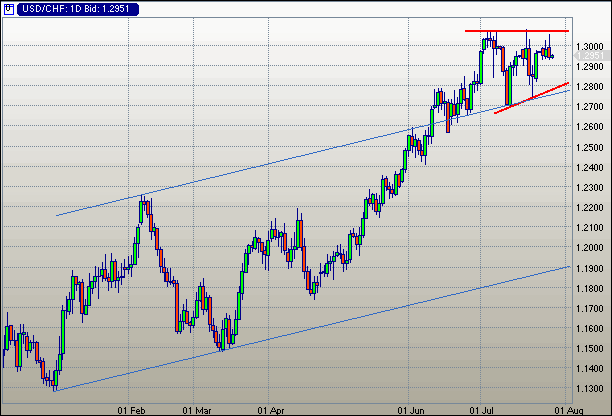Click the 1.2000 price axis label
This screenshot has height=416, width=612.
click(590, 248)
